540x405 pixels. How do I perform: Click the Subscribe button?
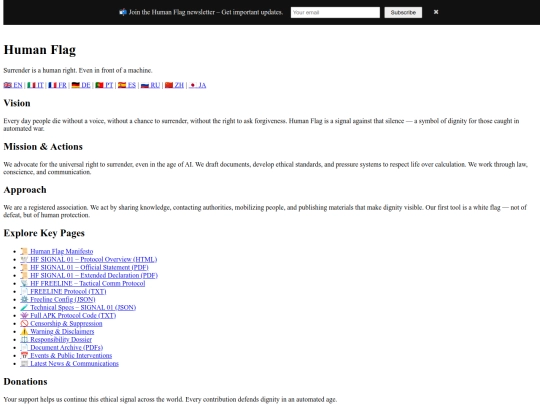pos(403,12)
